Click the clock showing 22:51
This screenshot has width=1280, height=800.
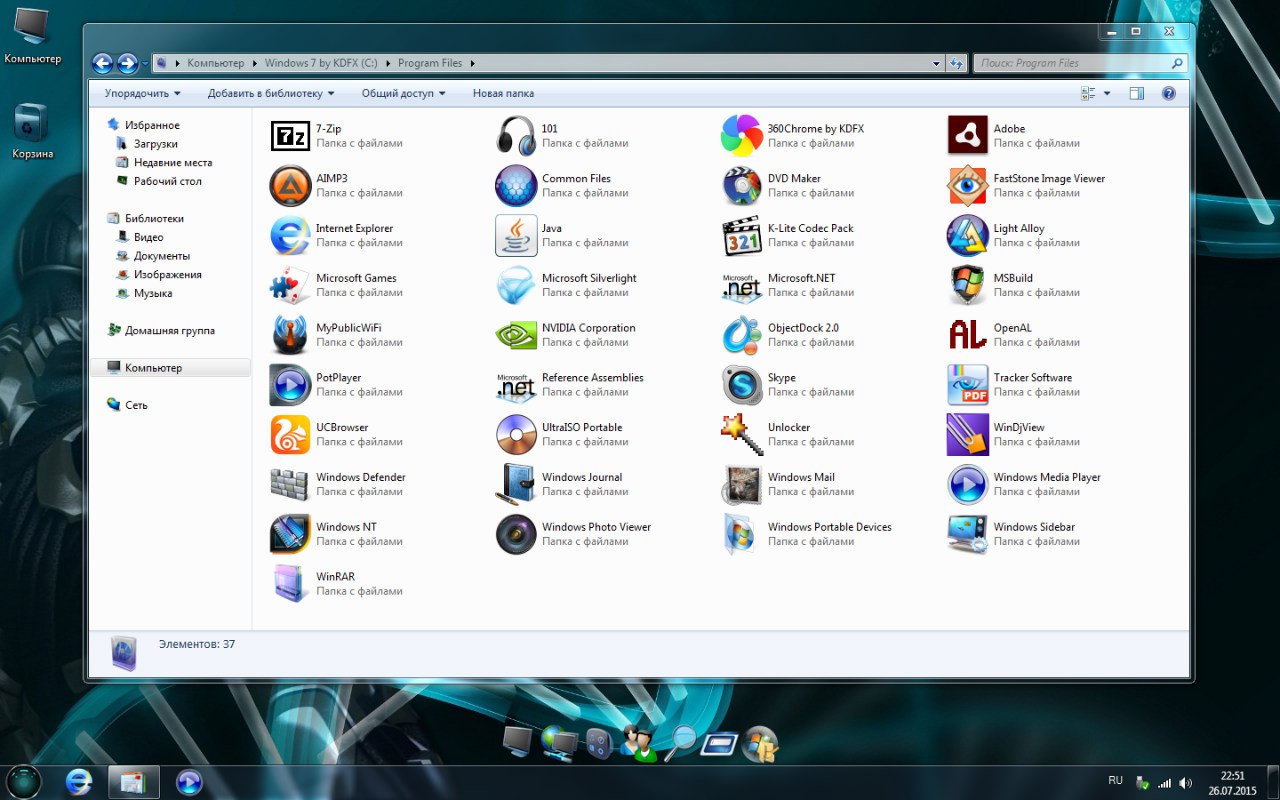point(1232,776)
